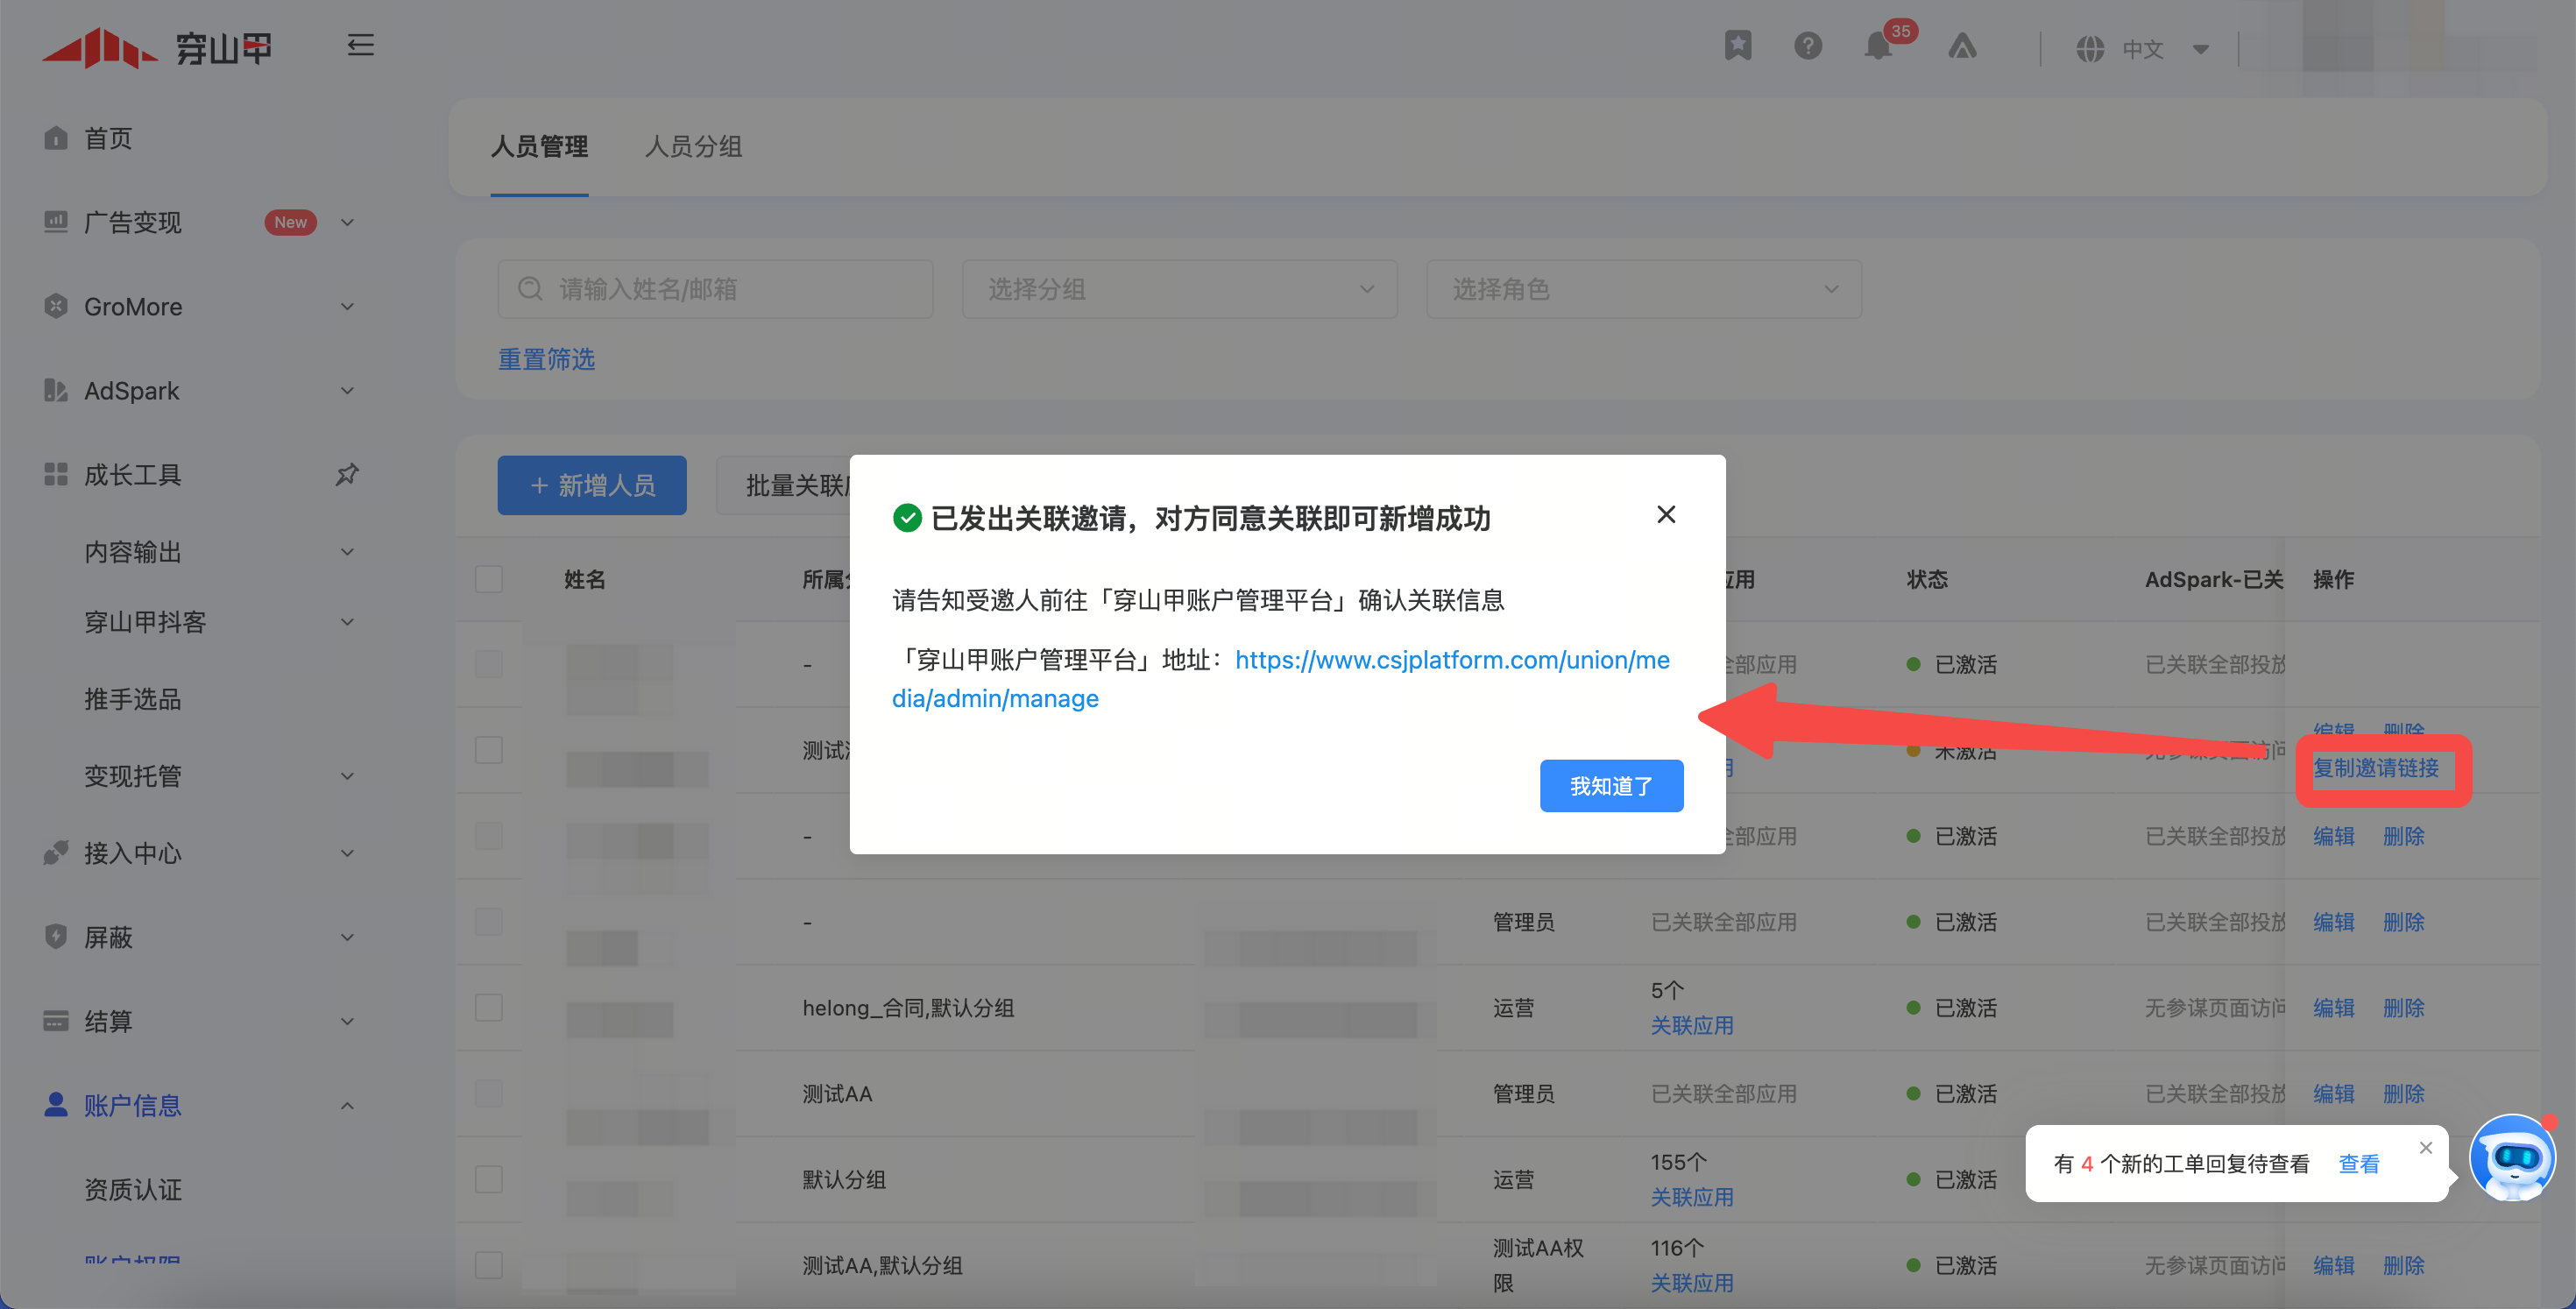Check the 测试AA,默认分组 row checkbox

tap(489, 1265)
